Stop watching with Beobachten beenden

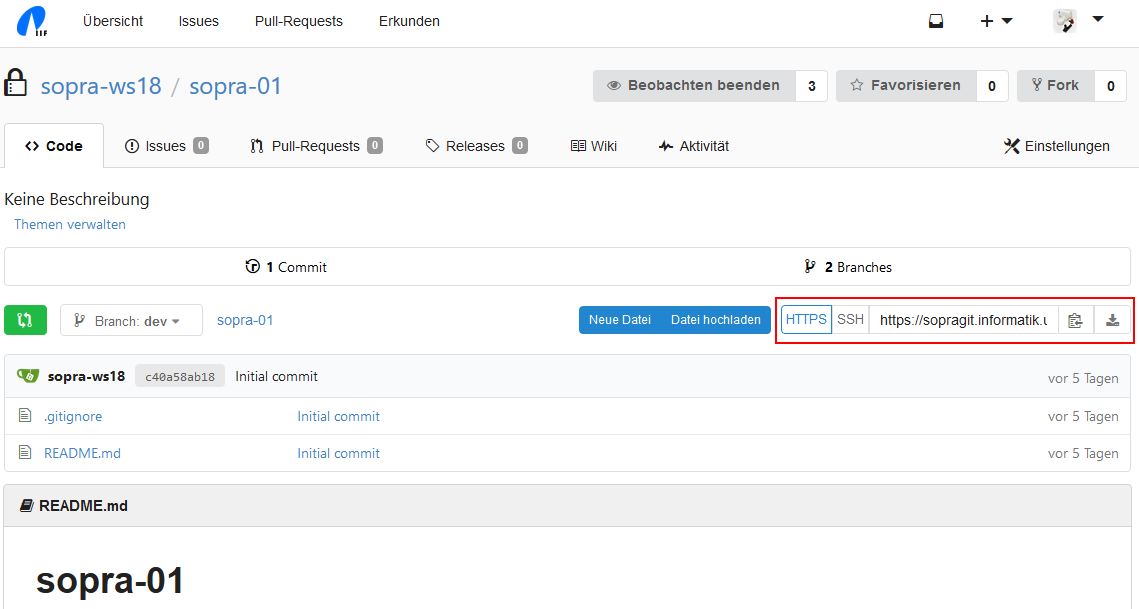[x=694, y=86]
